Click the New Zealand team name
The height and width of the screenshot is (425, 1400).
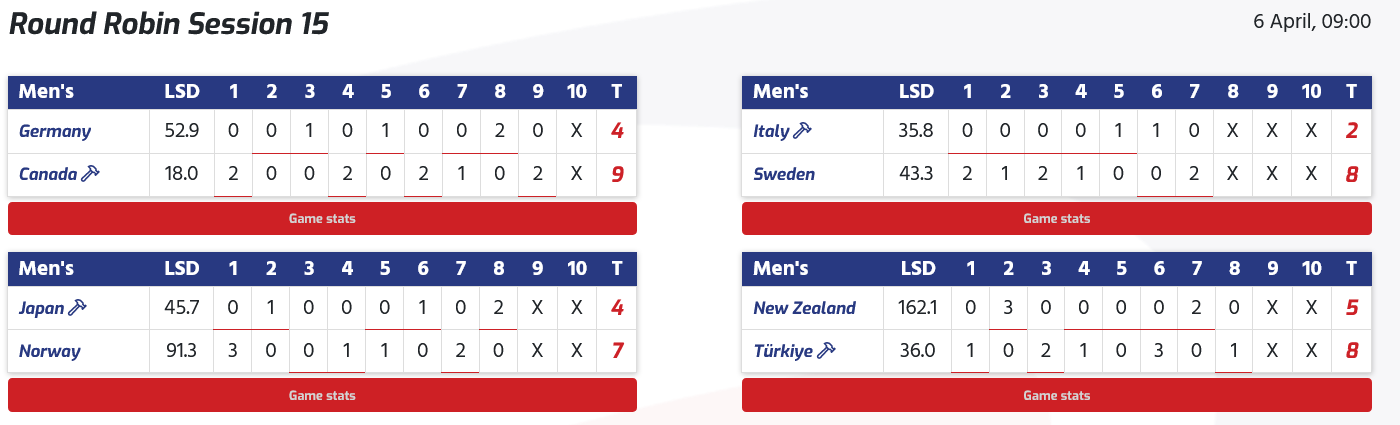[x=804, y=308]
